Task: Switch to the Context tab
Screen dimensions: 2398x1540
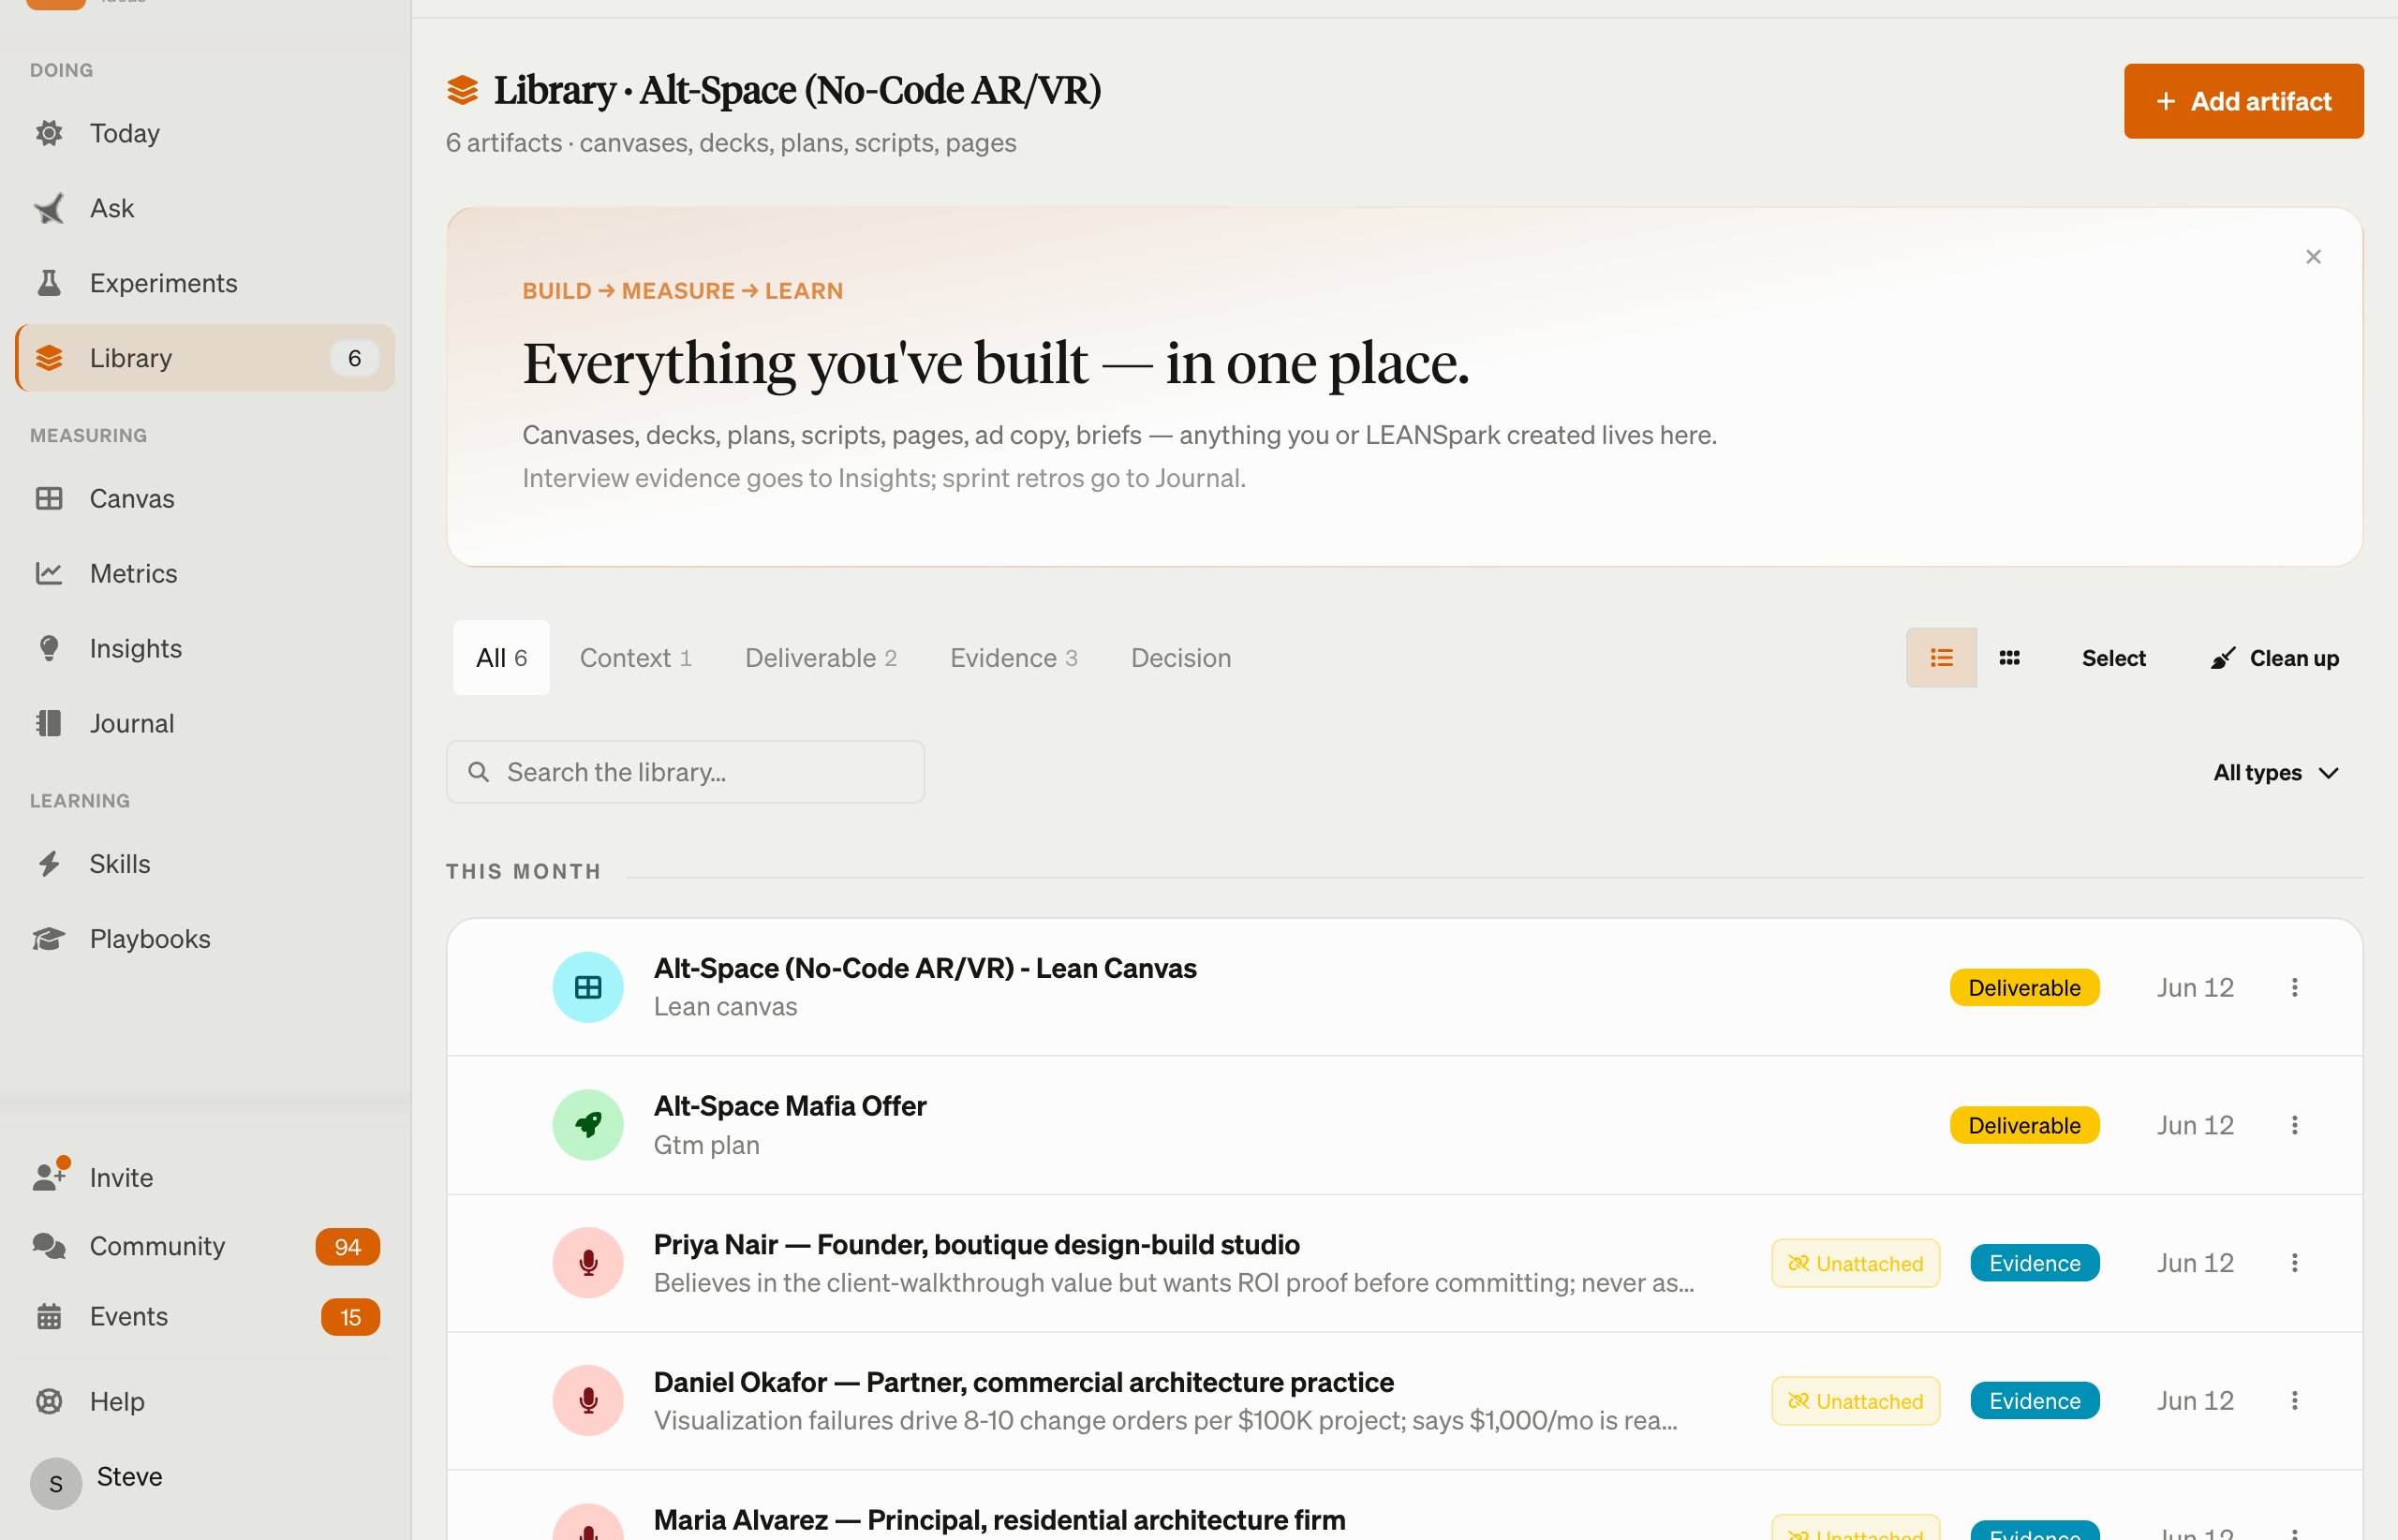Action: pyautogui.click(x=635, y=657)
